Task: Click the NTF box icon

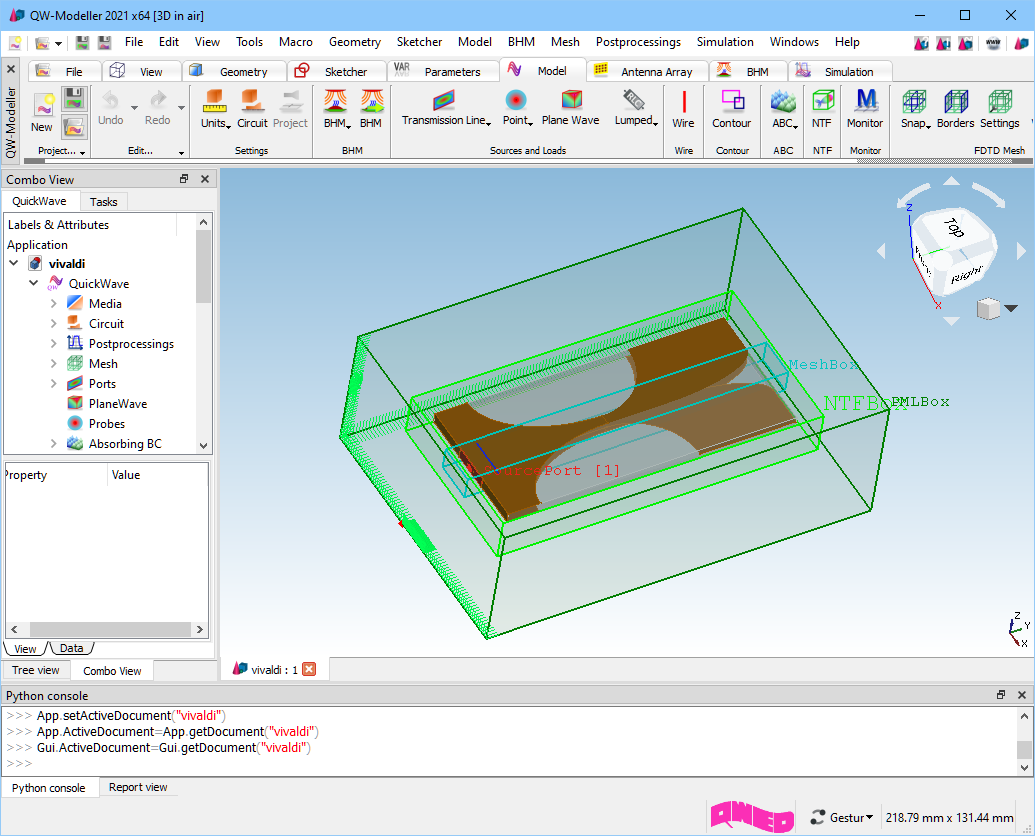Action: tap(822, 109)
